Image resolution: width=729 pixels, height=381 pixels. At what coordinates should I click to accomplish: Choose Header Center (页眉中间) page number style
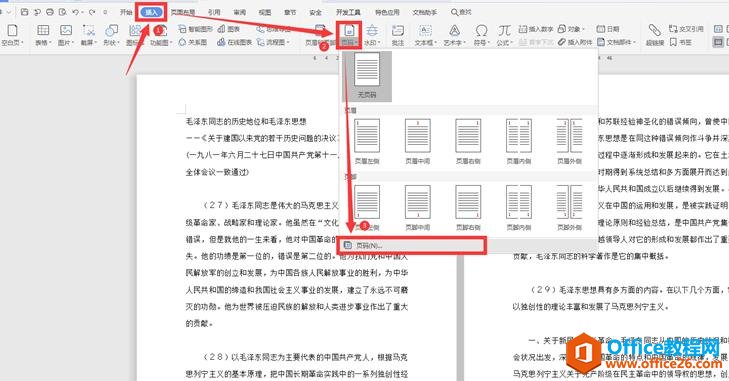click(418, 141)
